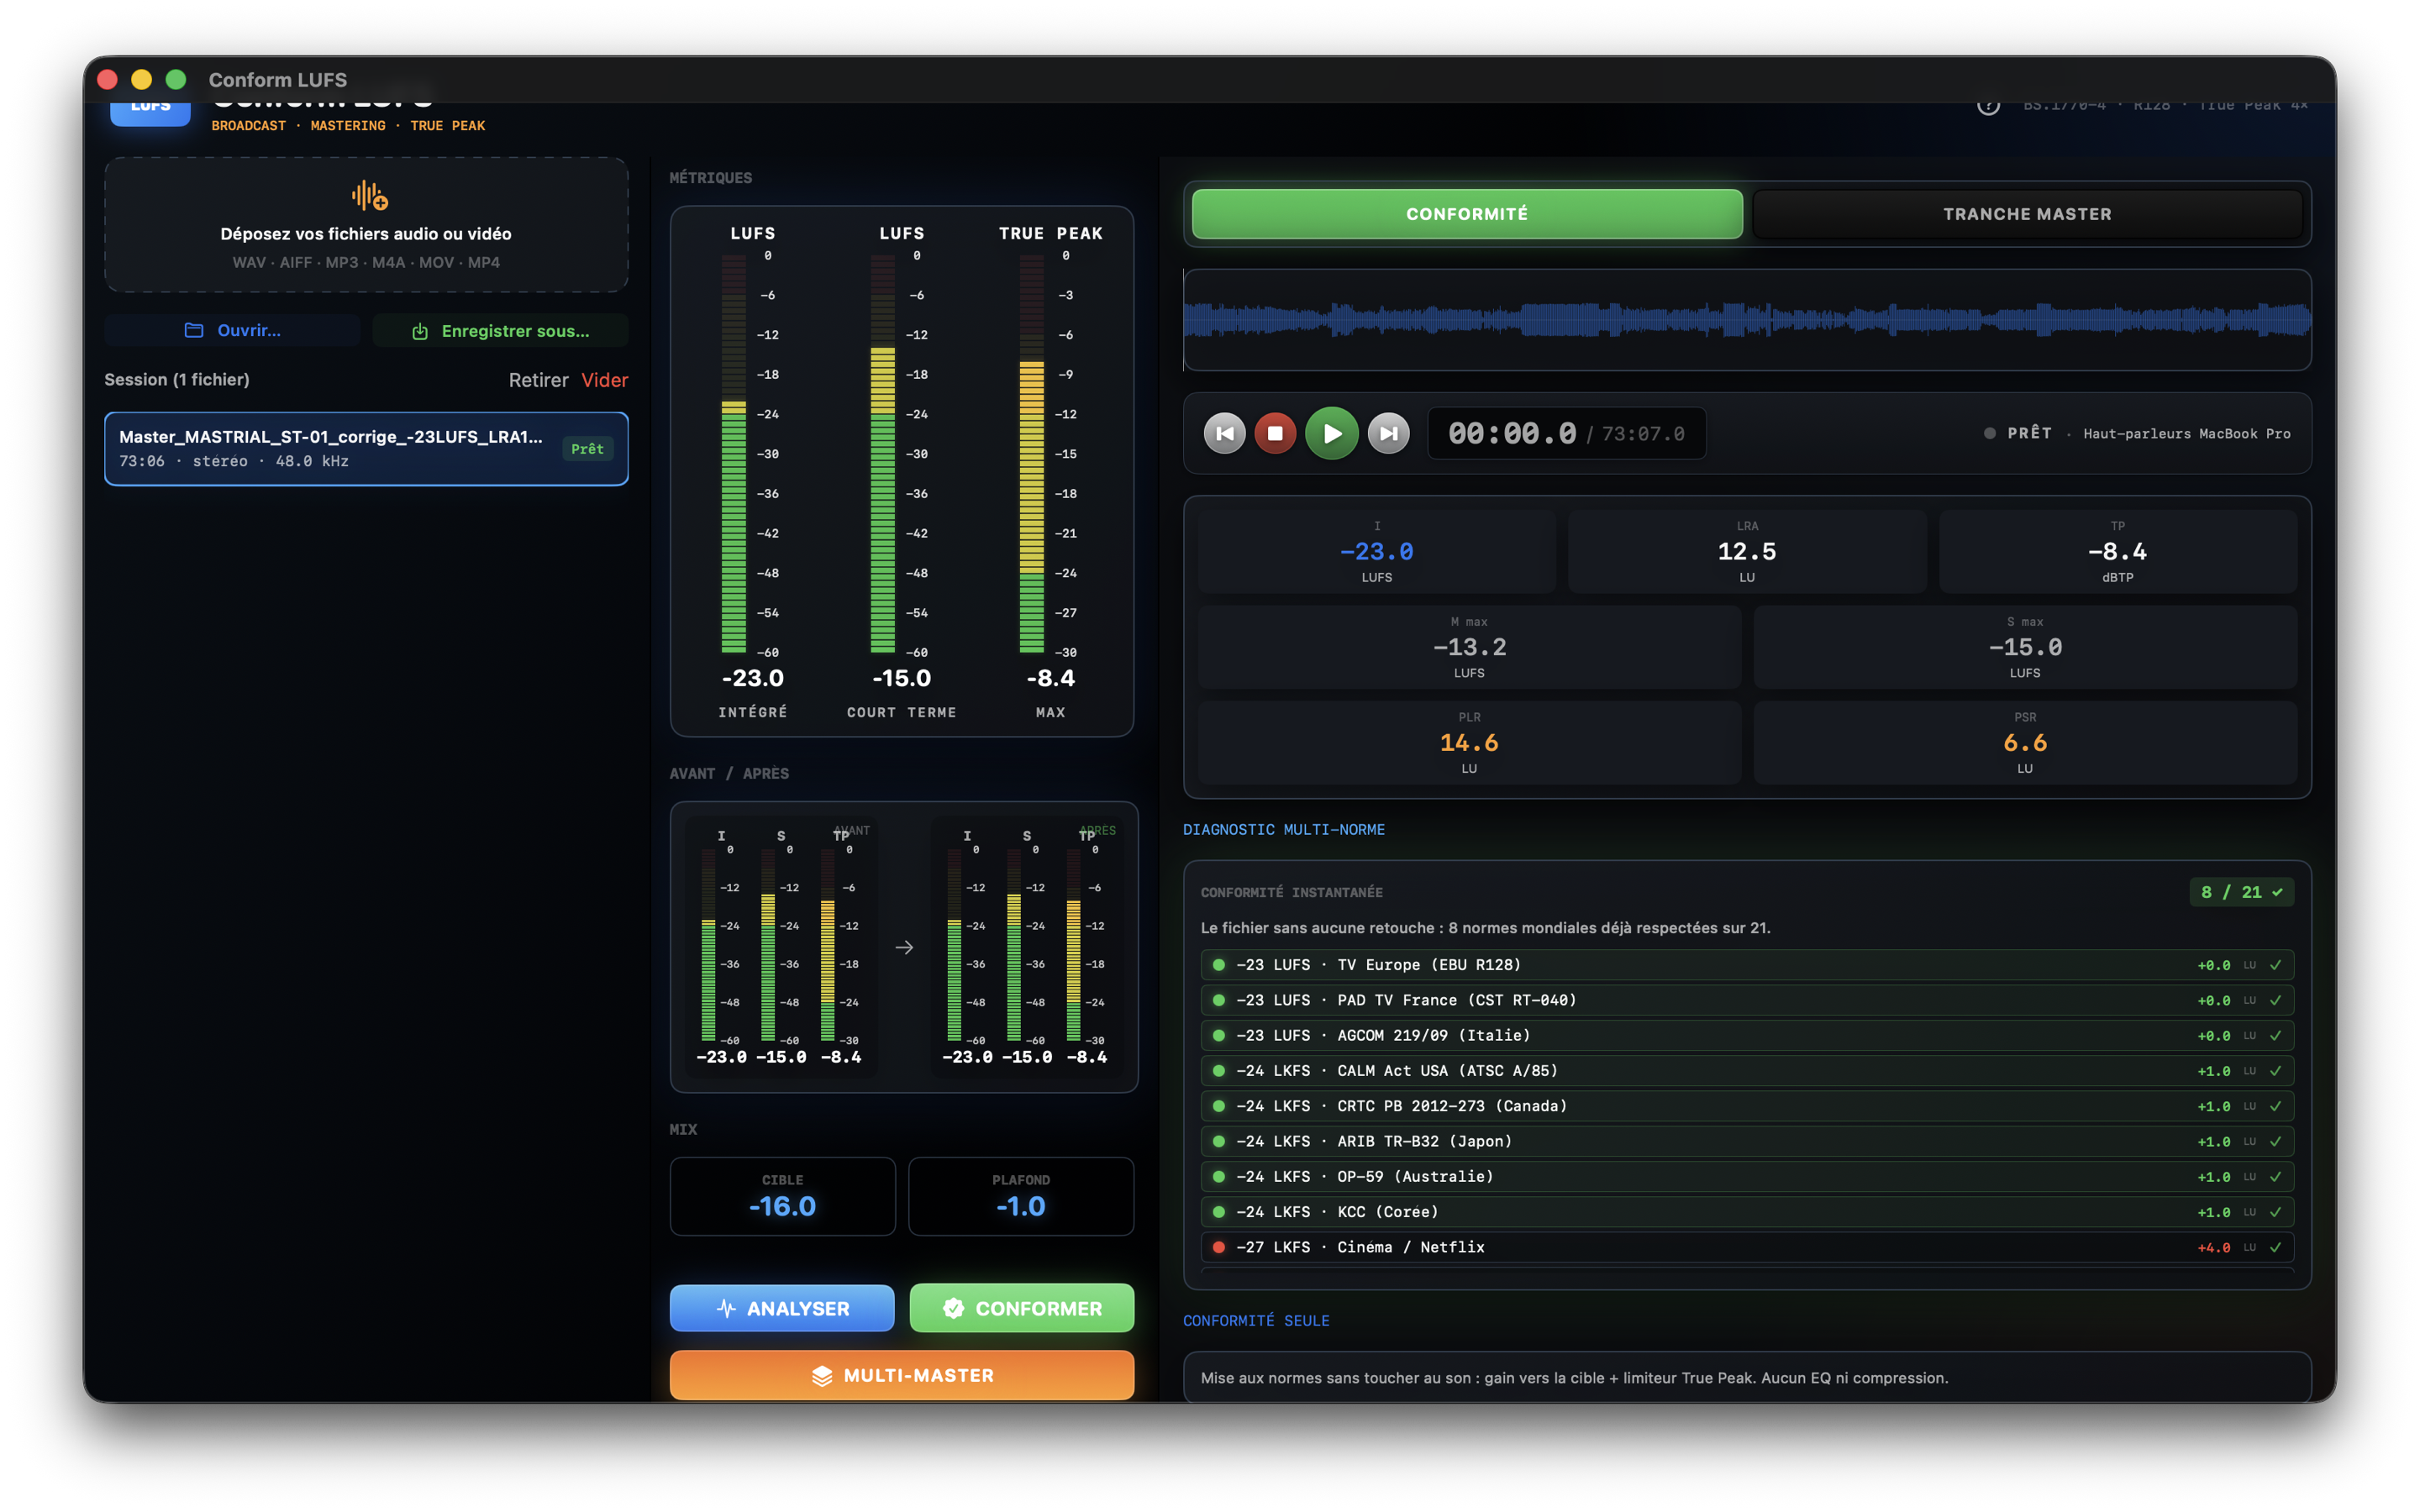Click the skip-to-start playback button
Image resolution: width=2420 pixels, height=1512 pixels.
(x=1224, y=433)
